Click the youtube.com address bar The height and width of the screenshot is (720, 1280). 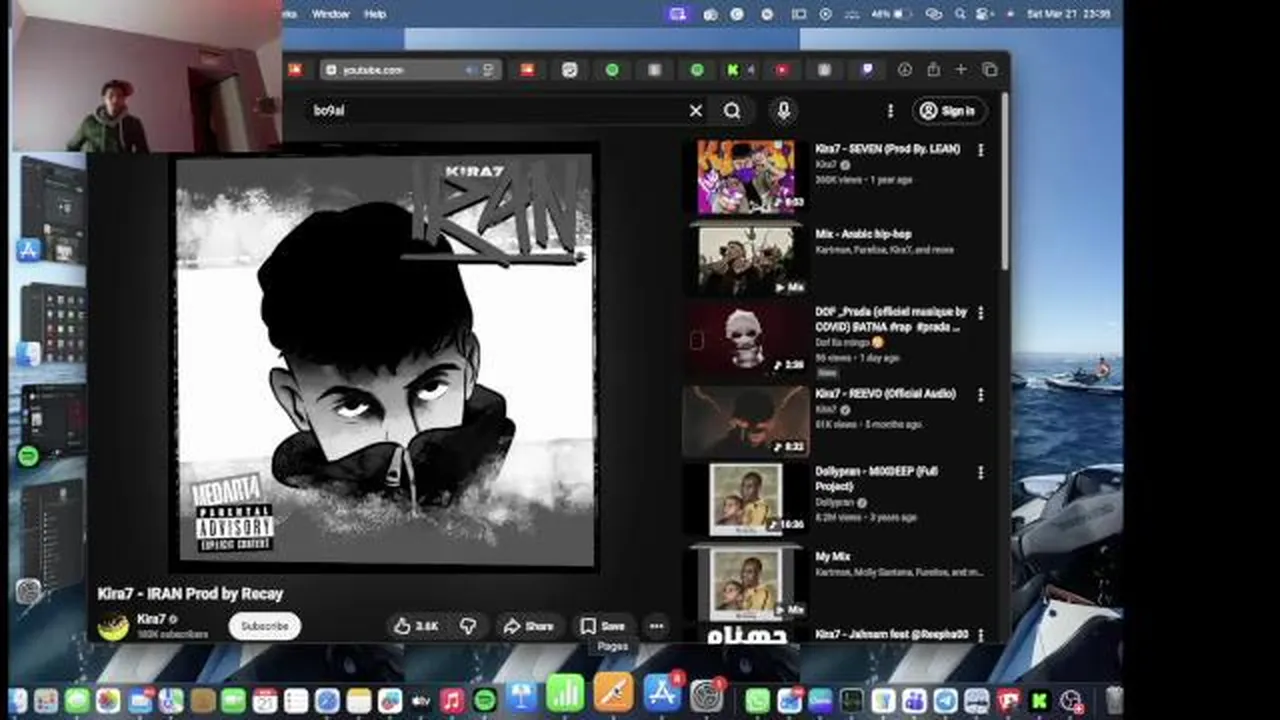pos(410,70)
